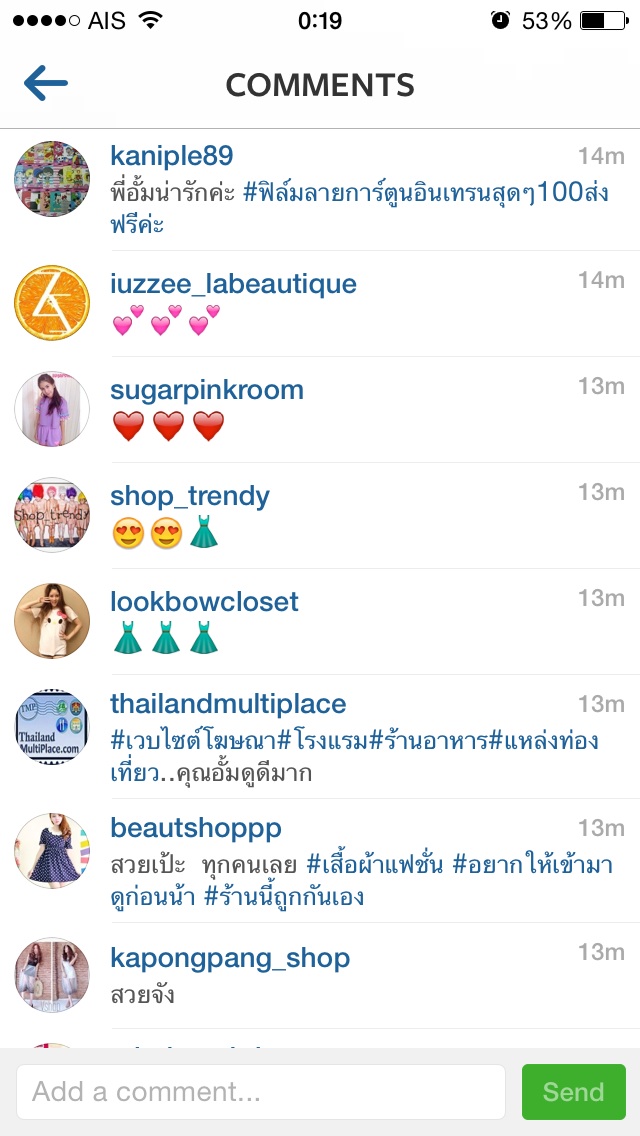Tap the green Send button
This screenshot has width=640, height=1136.
[573, 1091]
